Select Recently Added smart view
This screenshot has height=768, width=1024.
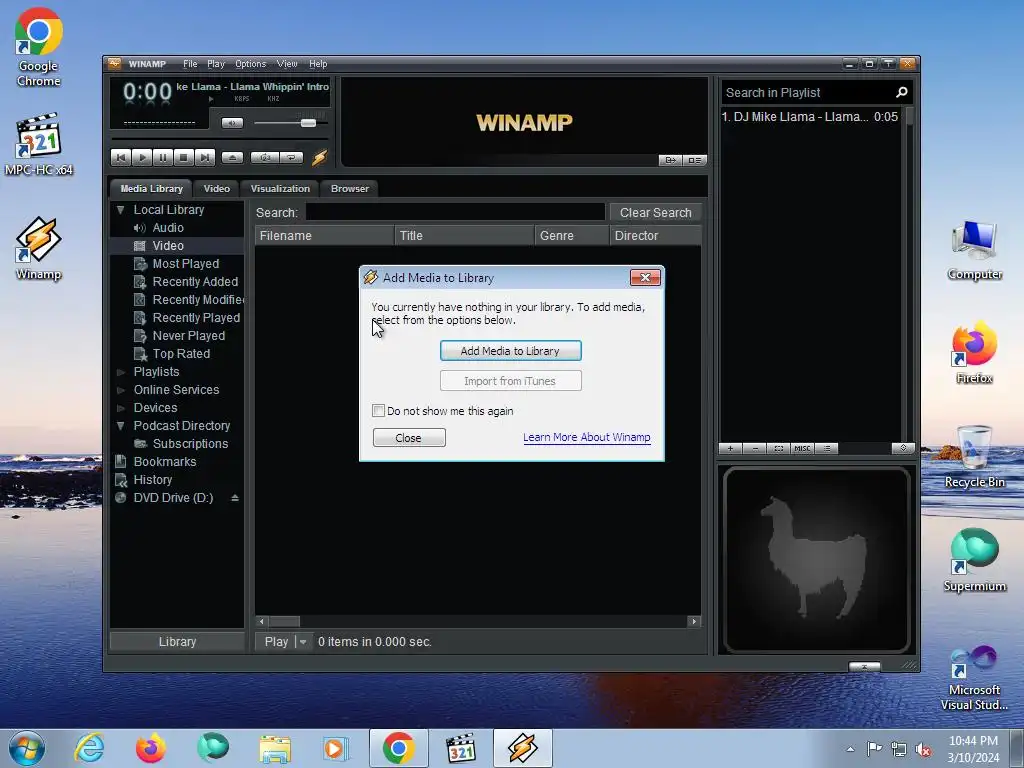pyautogui.click(x=195, y=281)
